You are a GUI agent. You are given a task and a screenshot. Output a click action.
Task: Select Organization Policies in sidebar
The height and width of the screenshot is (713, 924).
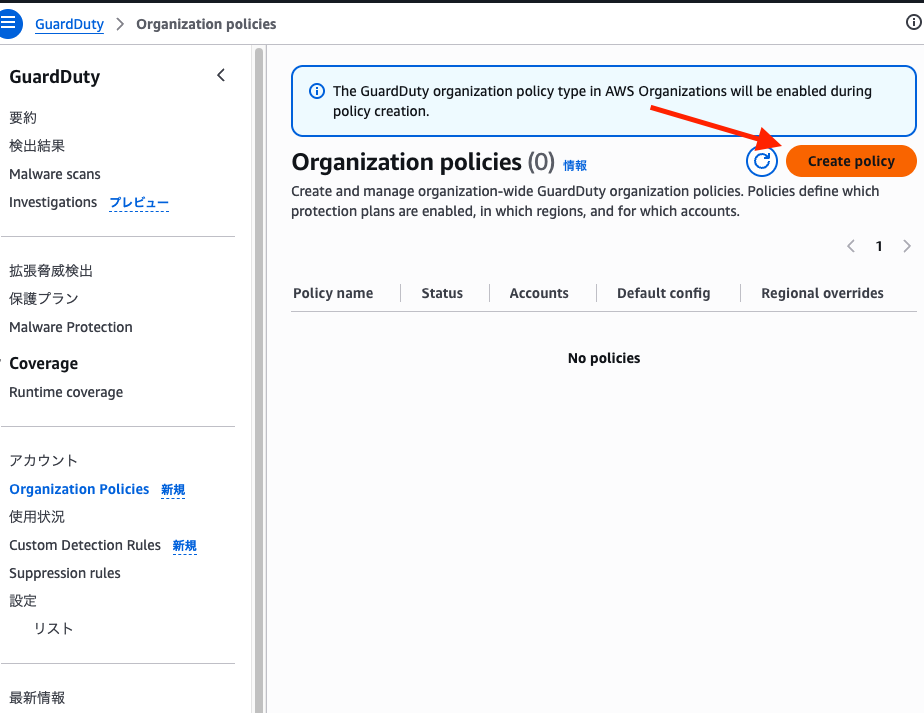point(79,489)
